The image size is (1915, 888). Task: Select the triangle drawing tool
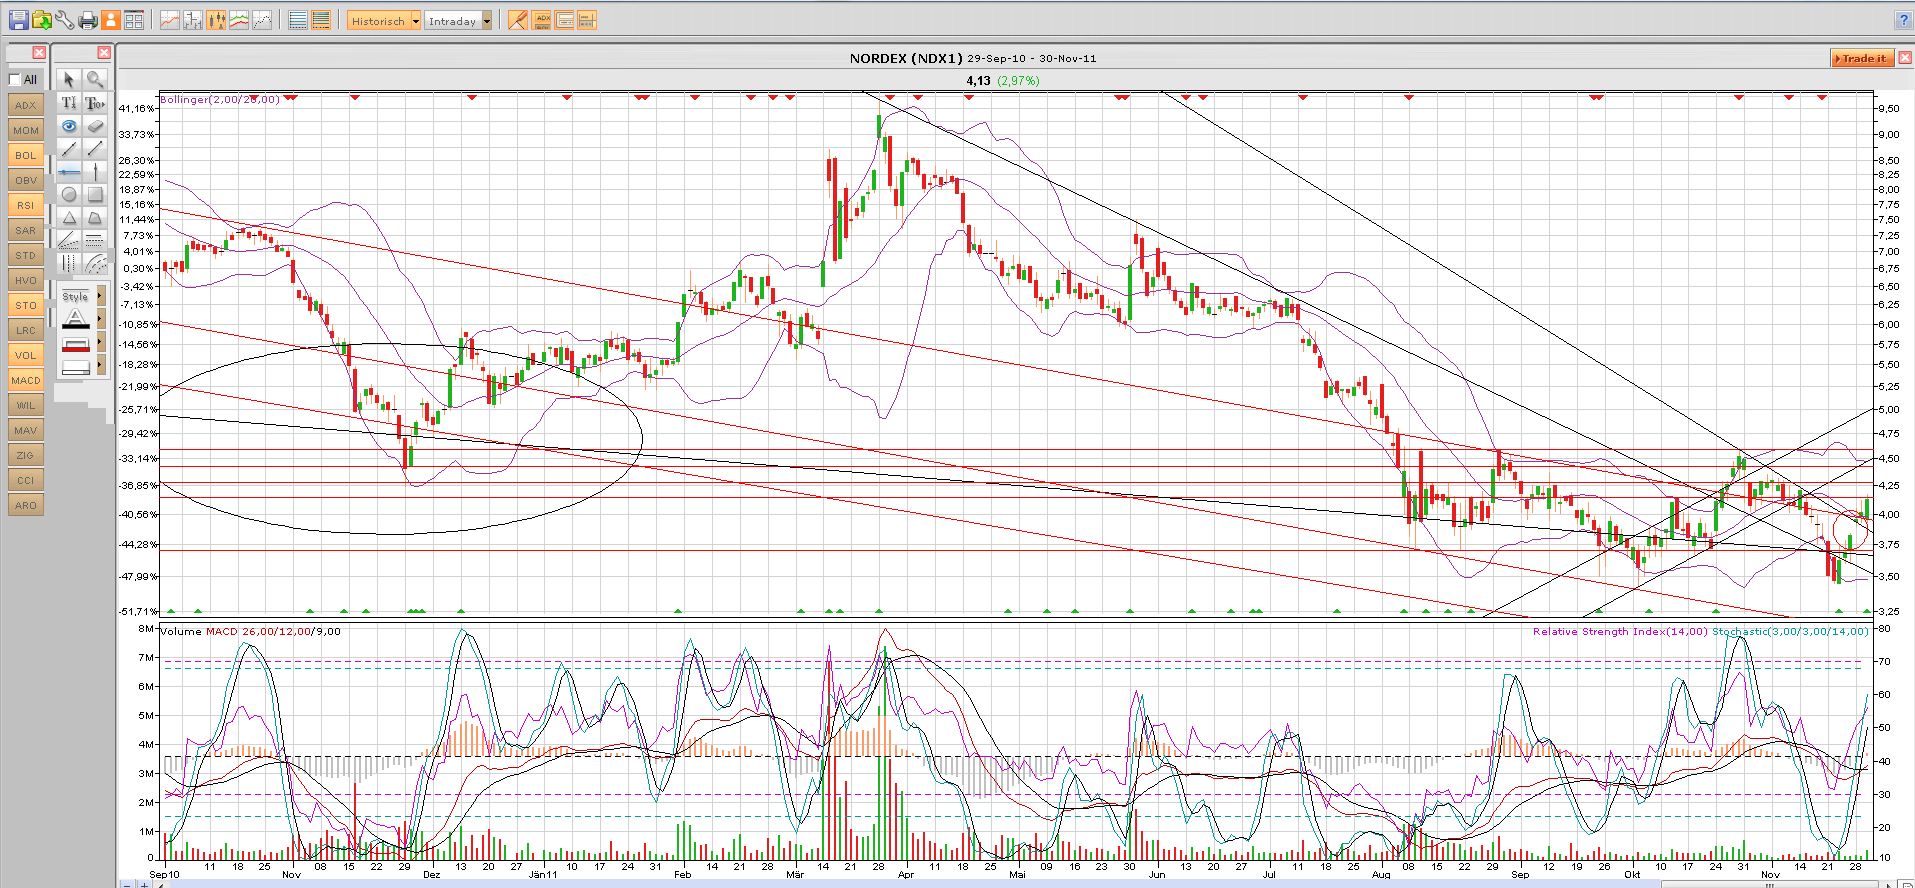tap(69, 218)
